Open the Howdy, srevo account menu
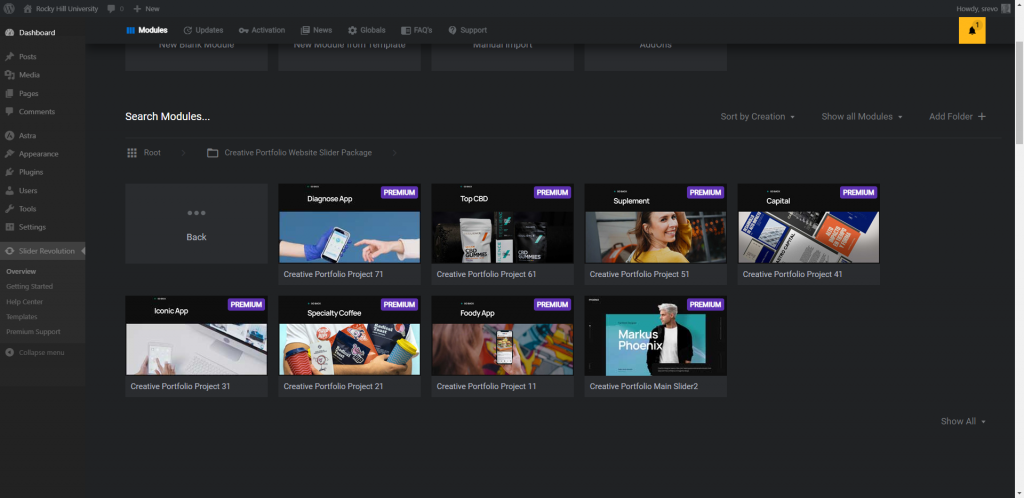1024x498 pixels. (x=983, y=8)
